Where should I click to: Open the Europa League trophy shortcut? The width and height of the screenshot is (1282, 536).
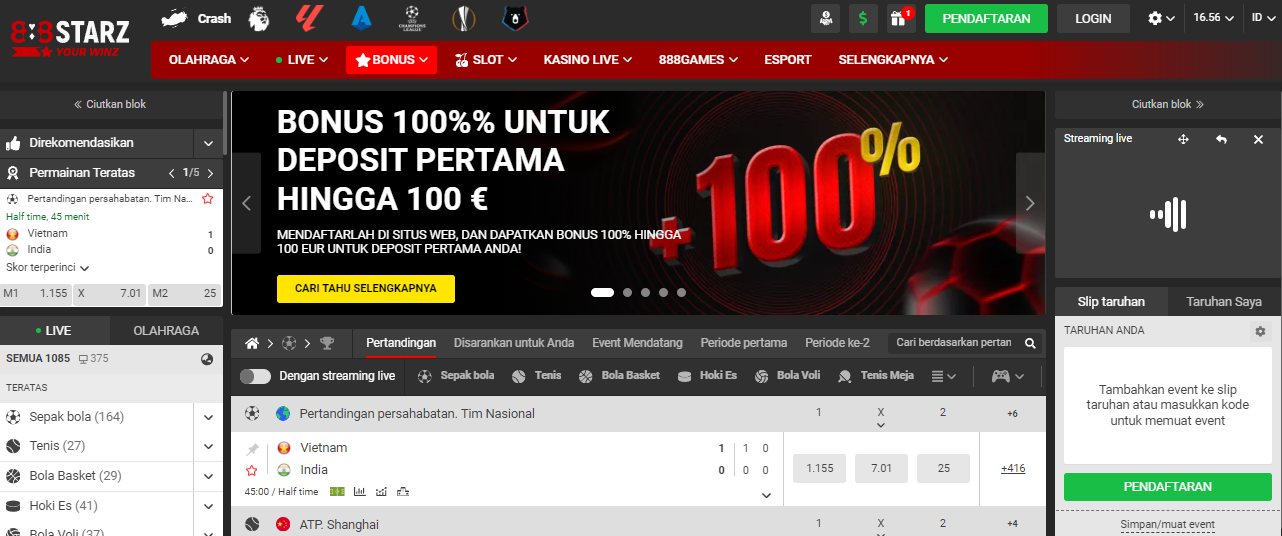pos(463,17)
